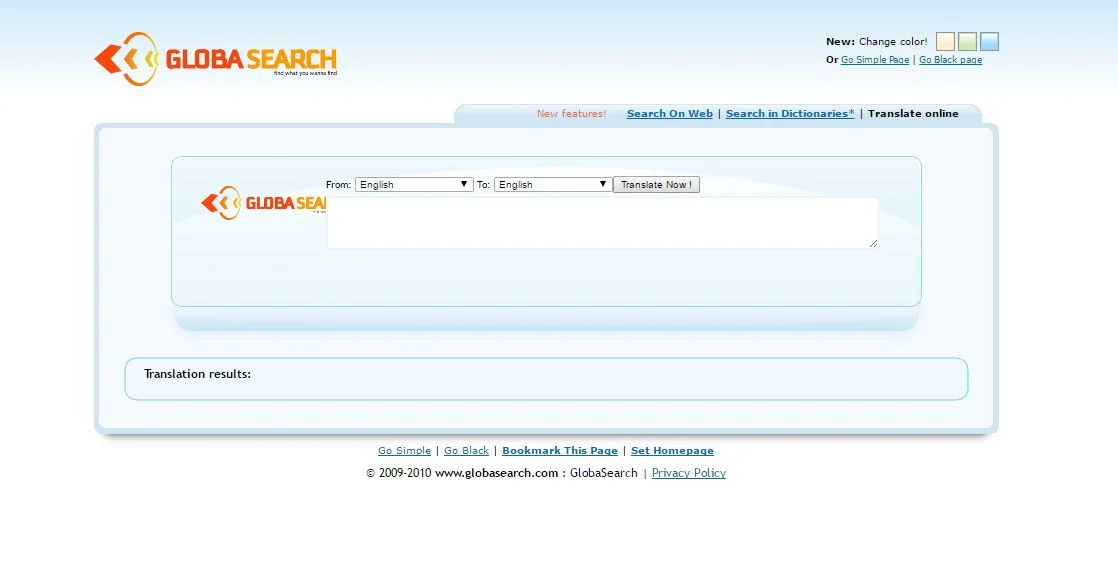This screenshot has height=561, width=1118.
Task: Click the small GlobaSearch logo beside translator
Action: [263, 203]
